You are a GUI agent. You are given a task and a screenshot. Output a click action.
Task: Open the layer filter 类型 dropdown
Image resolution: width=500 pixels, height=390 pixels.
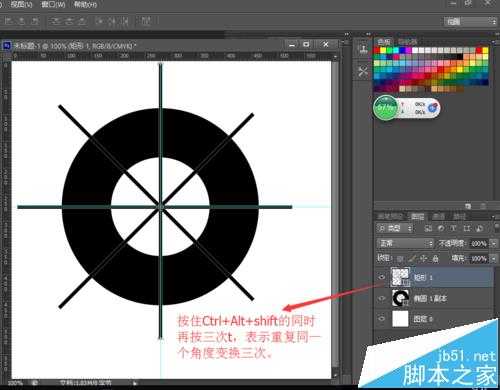point(395,228)
